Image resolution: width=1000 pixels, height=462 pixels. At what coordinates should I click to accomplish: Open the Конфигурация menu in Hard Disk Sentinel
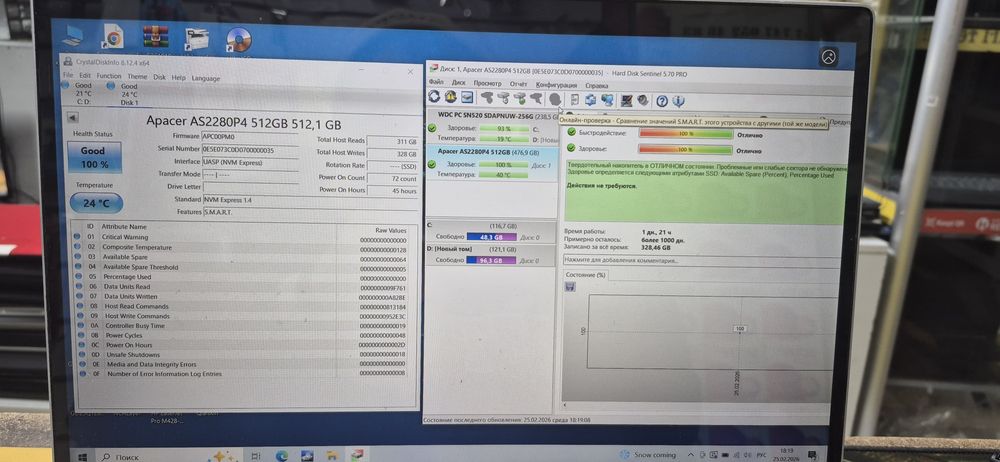pyautogui.click(x=556, y=85)
